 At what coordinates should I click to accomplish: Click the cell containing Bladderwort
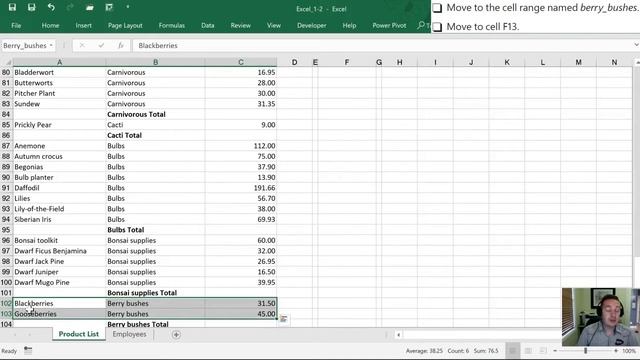(59, 72)
